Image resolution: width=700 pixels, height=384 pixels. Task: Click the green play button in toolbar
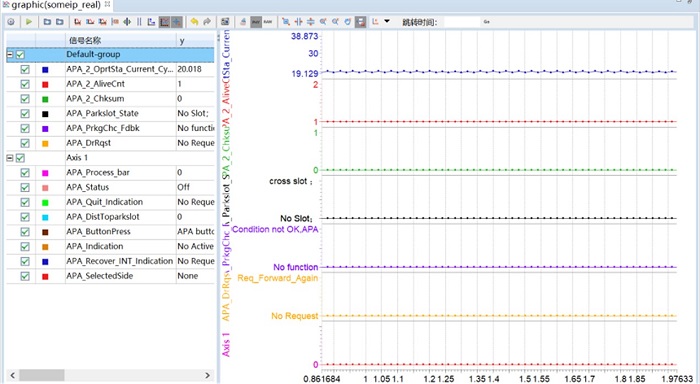point(29,21)
